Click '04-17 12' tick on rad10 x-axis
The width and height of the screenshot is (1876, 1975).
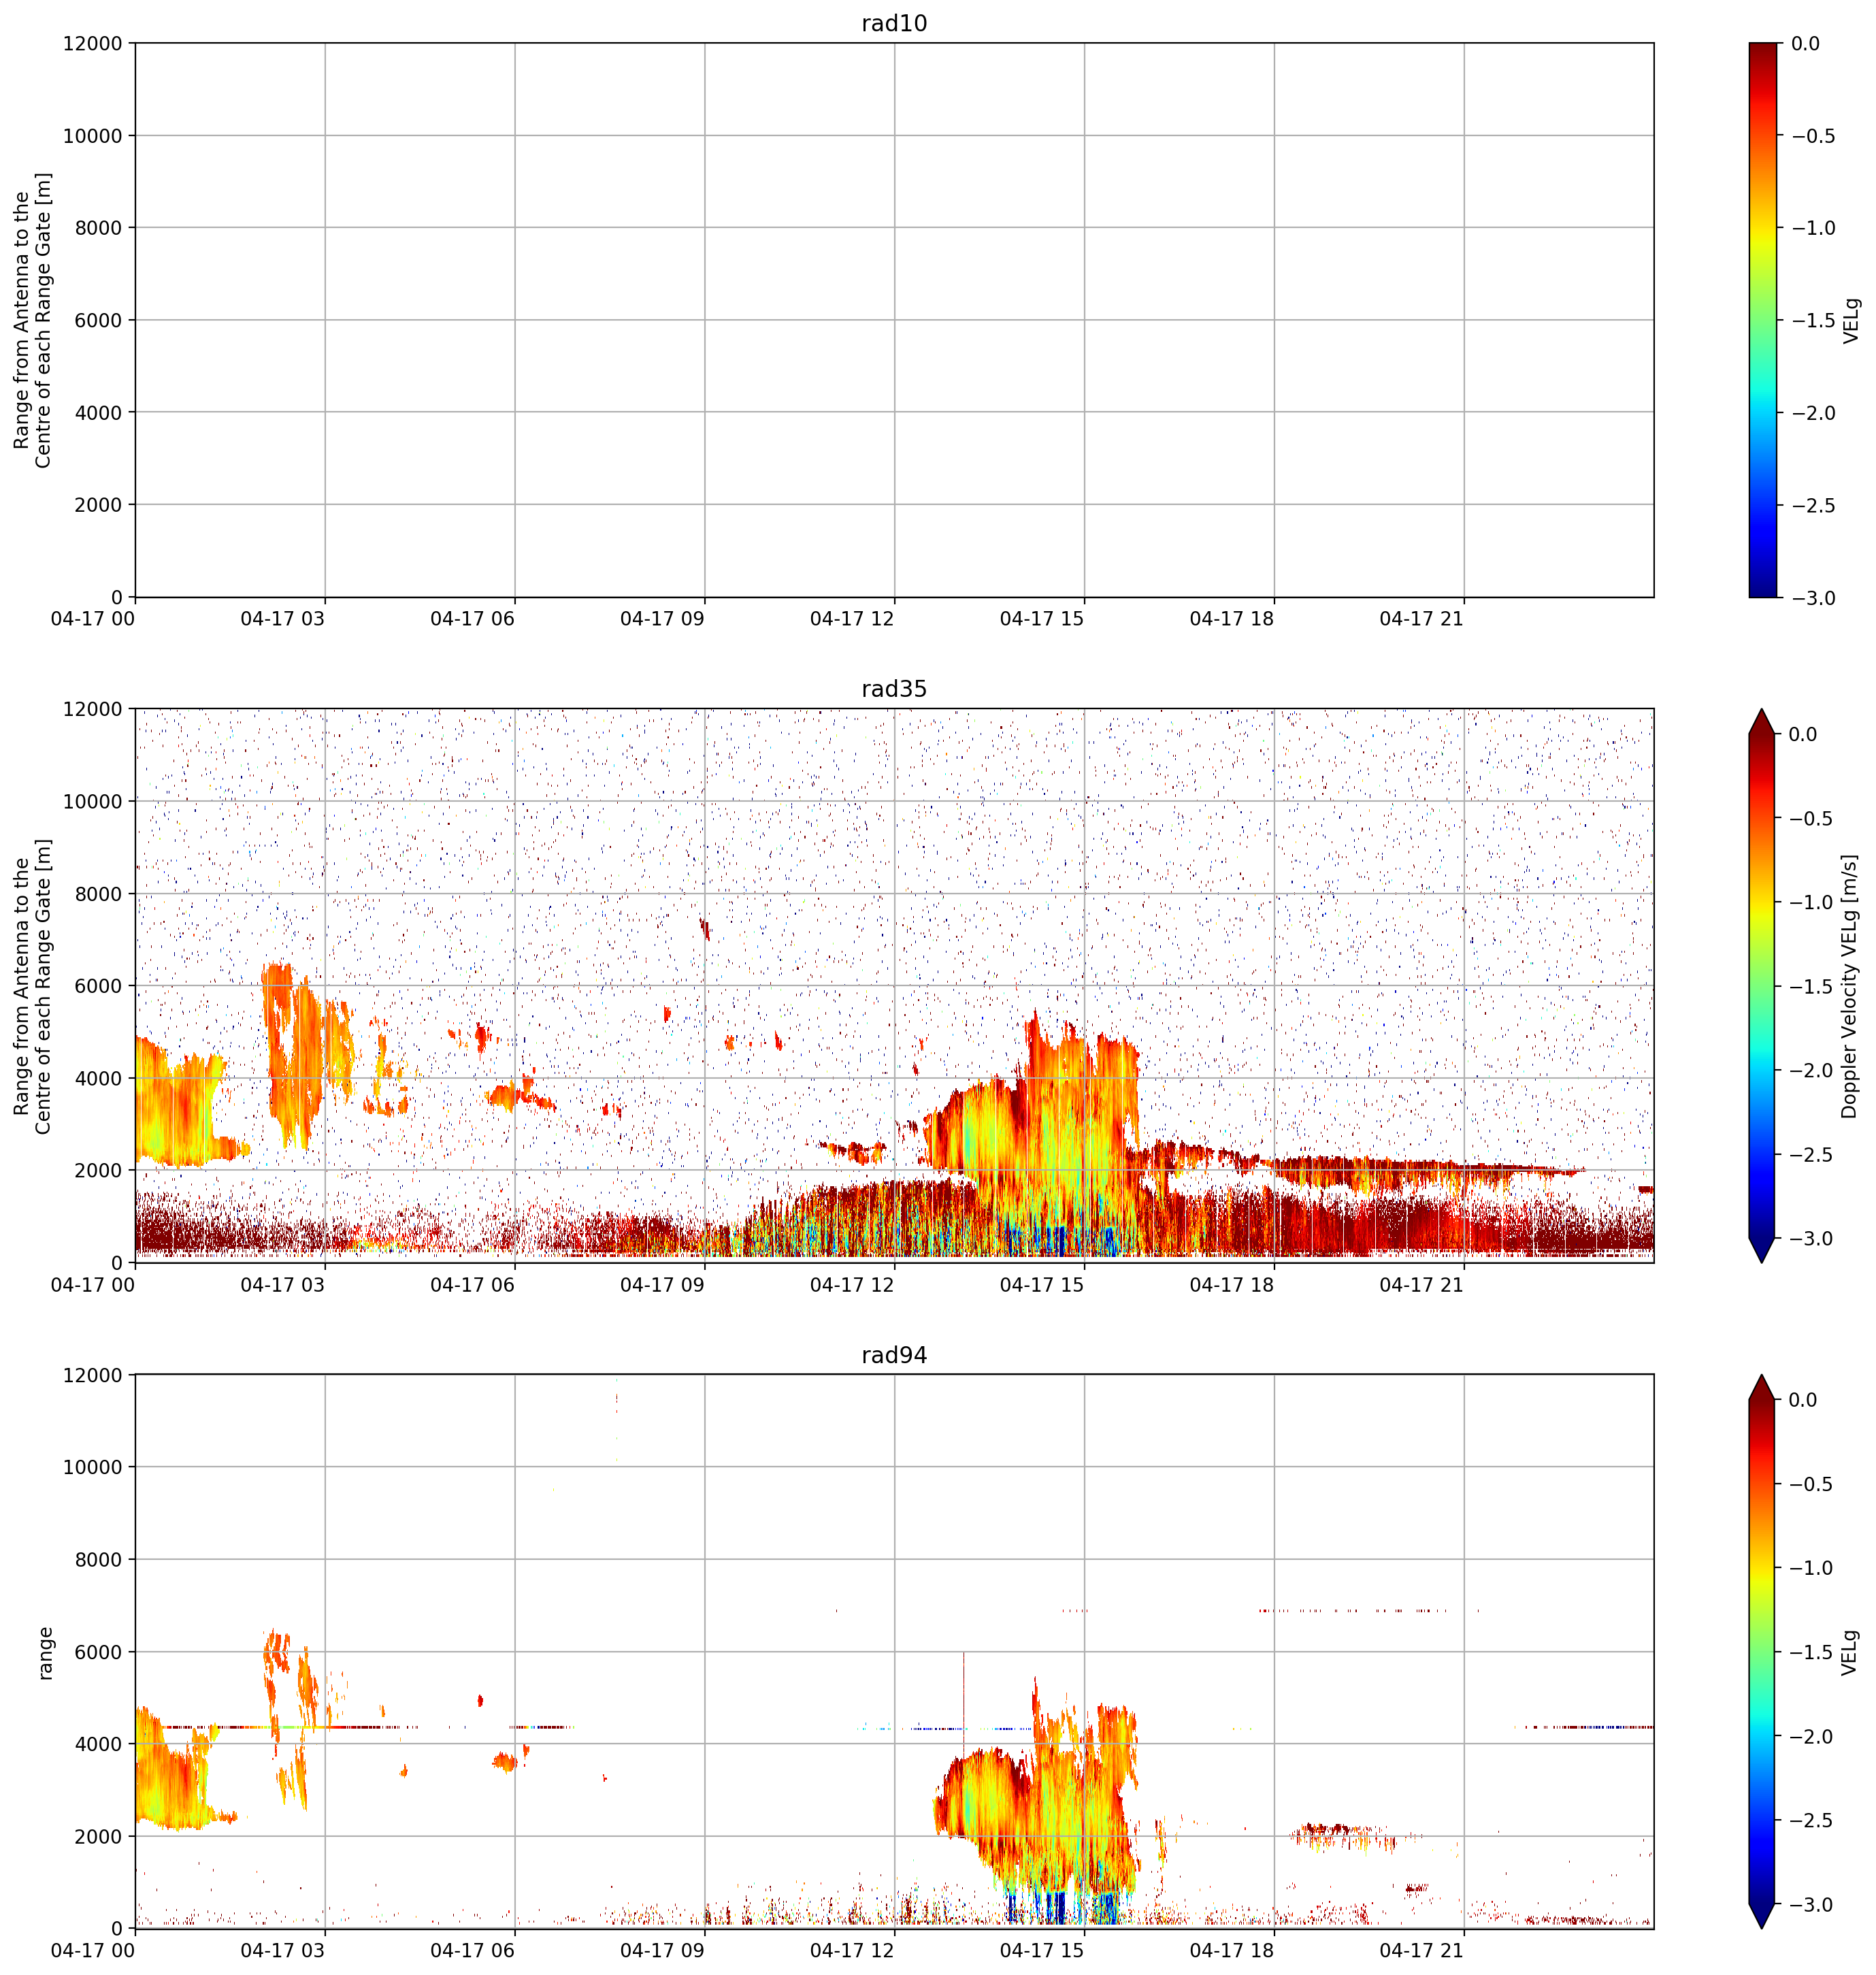click(x=852, y=619)
